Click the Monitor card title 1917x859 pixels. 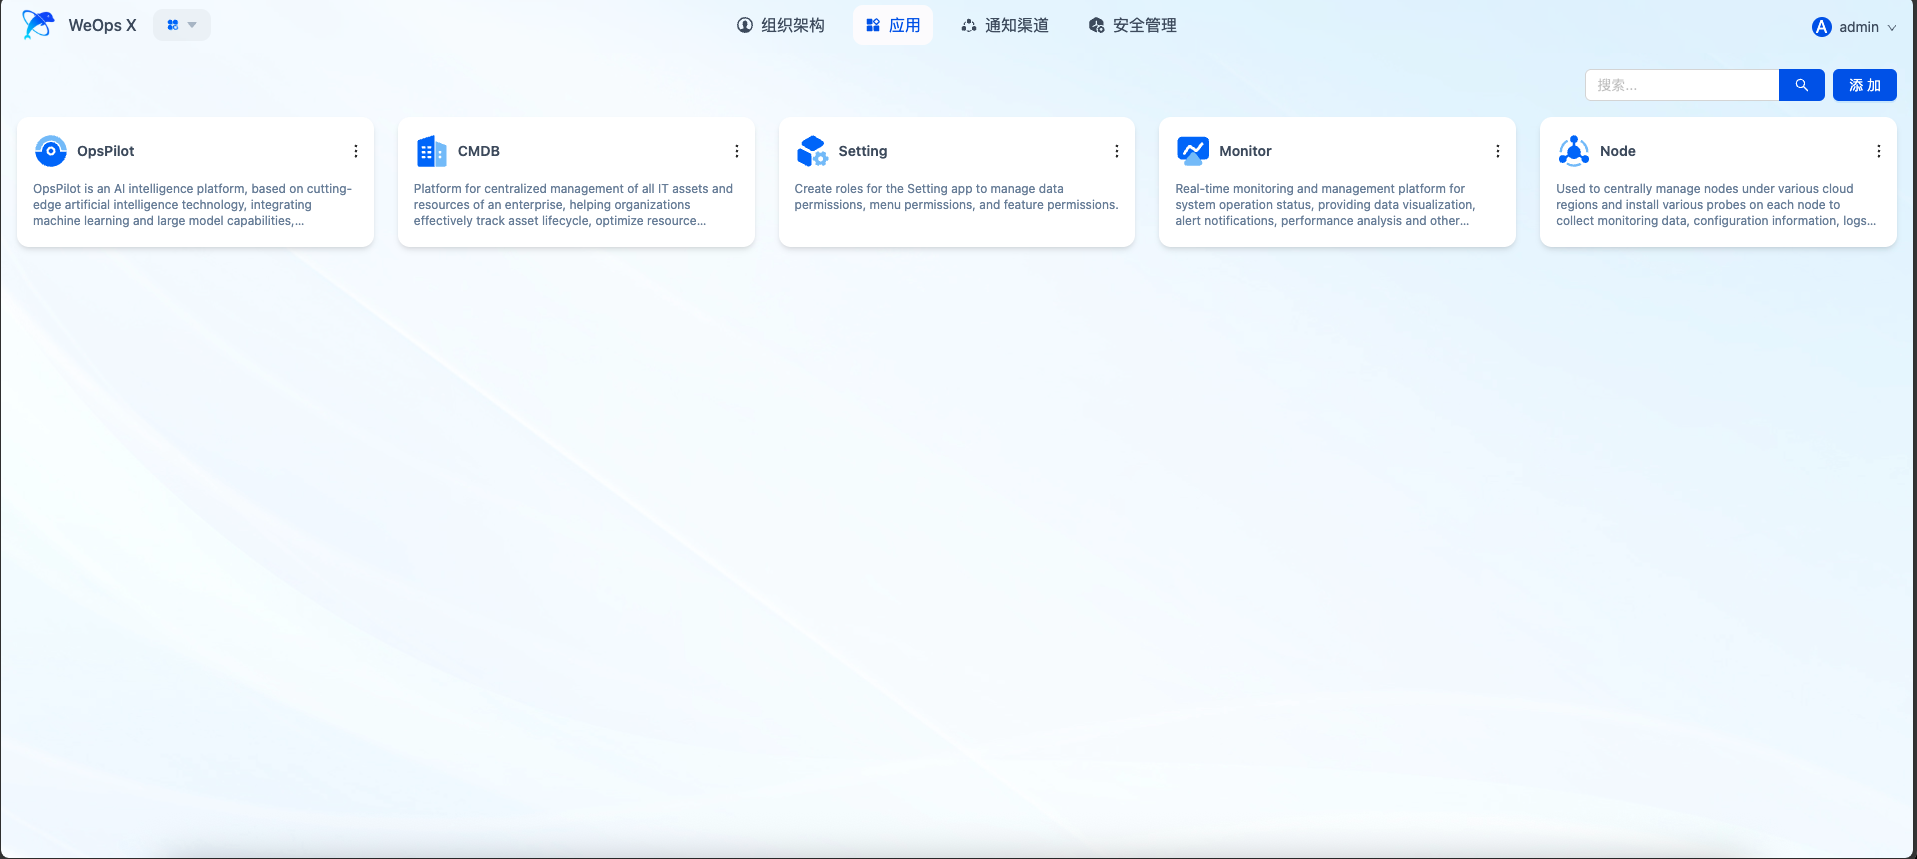(1246, 151)
